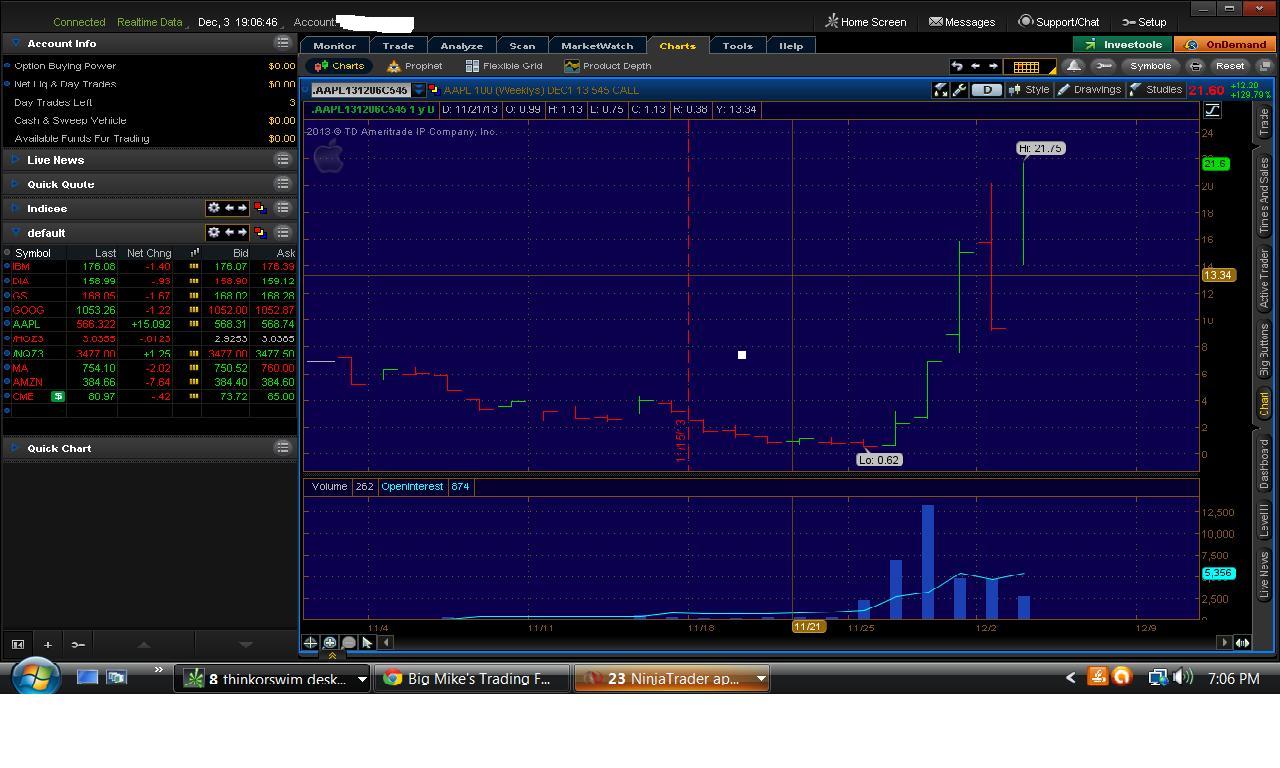Expand the Live News section
Image resolution: width=1280 pixels, height=768 pixels.
pyautogui.click(x=16, y=160)
